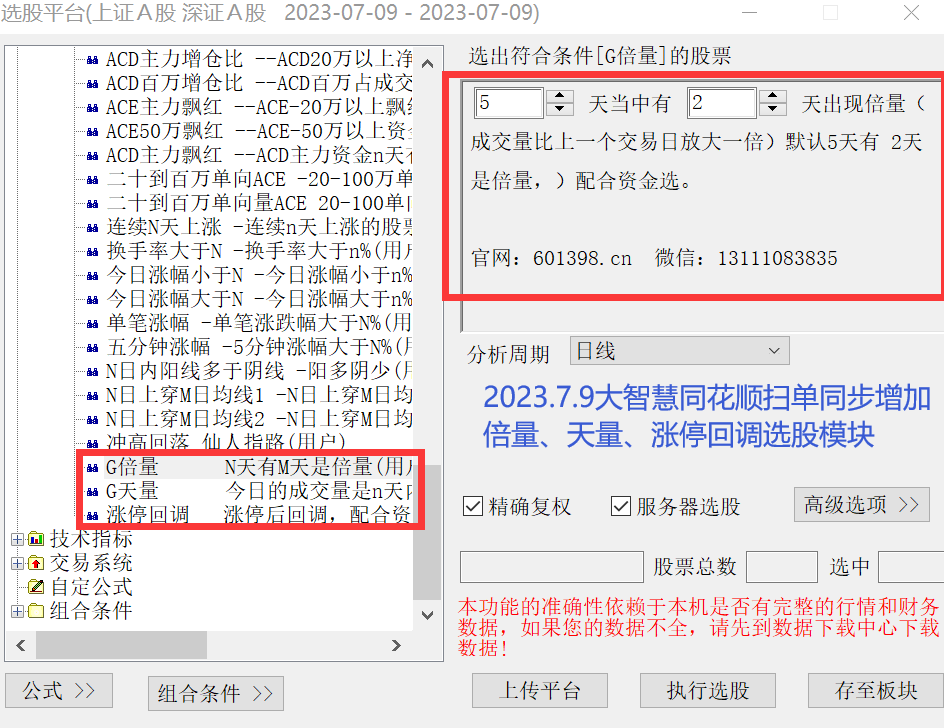Viewport: 944px width, 728px height.
Task: Click the tree vertical scrollbar up arrow
Action: (427, 63)
